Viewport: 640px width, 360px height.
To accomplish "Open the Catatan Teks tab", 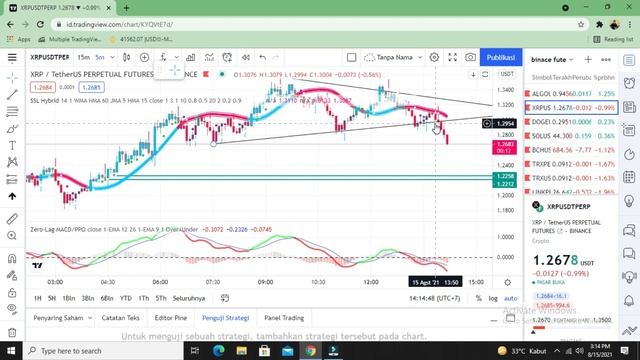I will coord(120,318).
